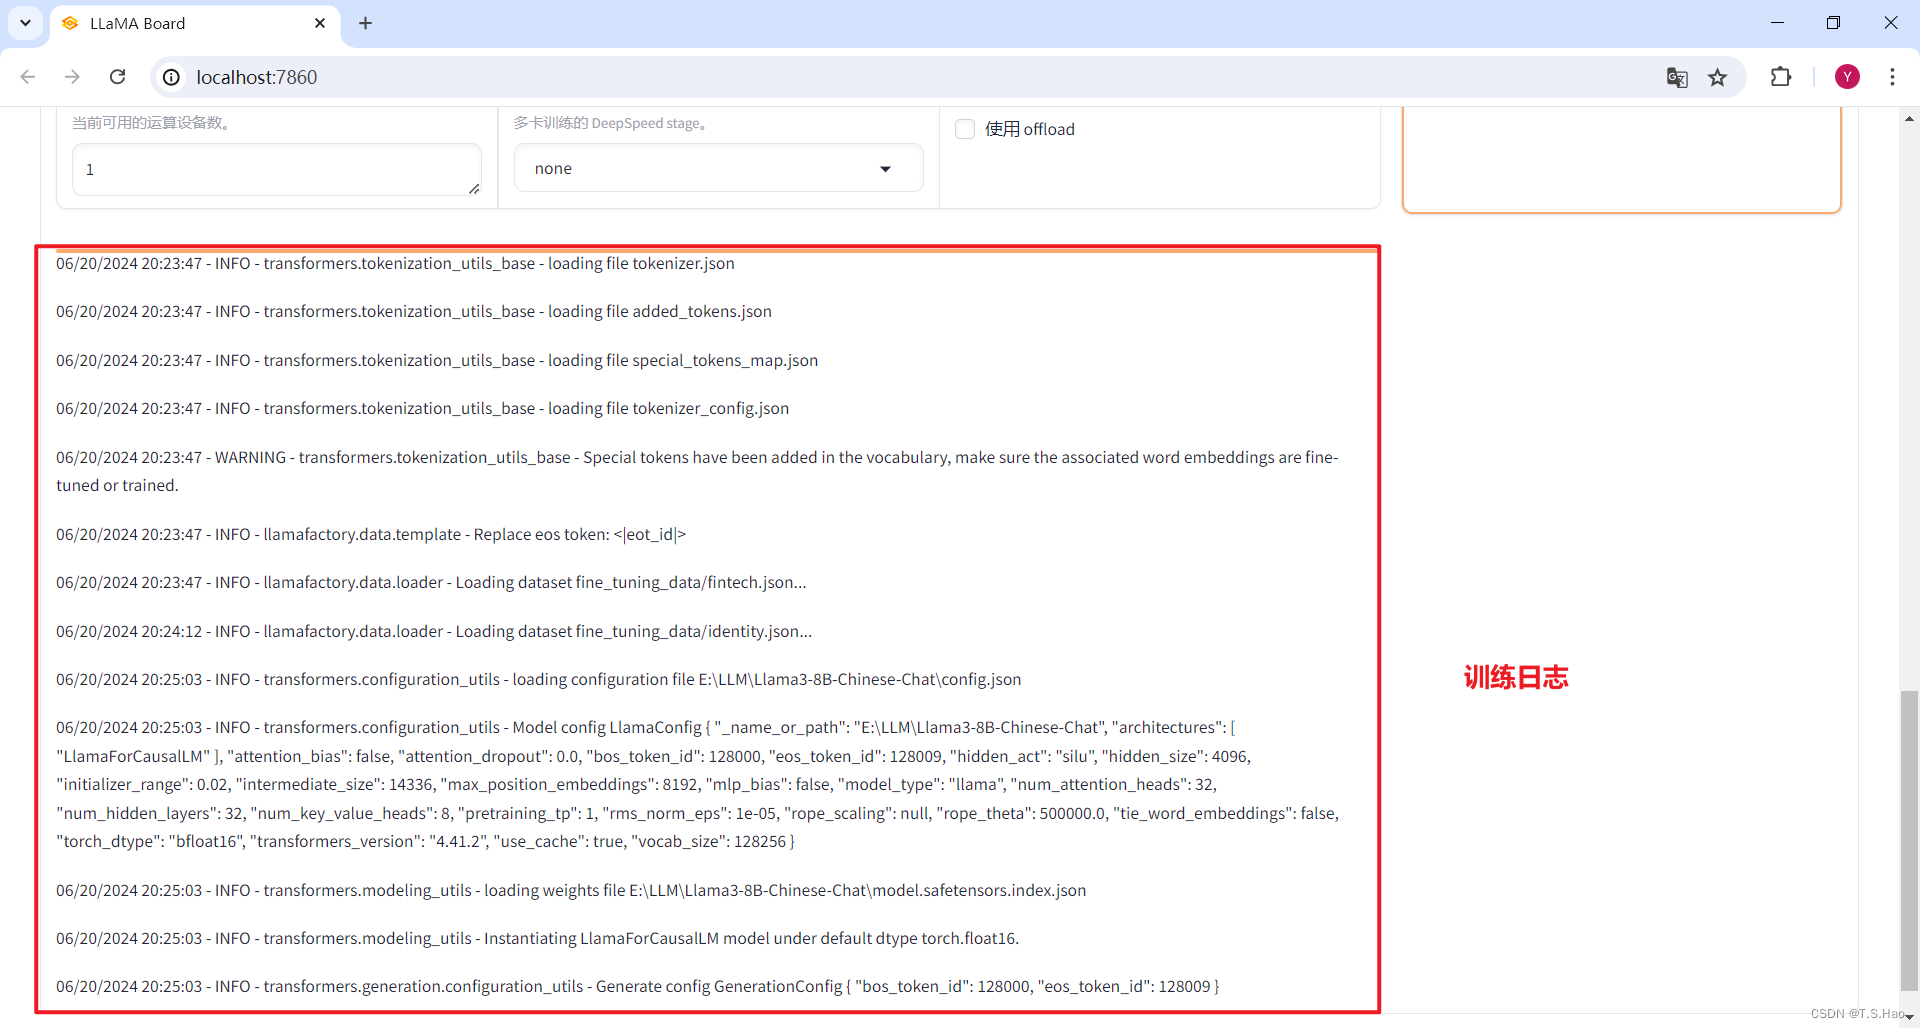Expand the DeepSpeed stage dropdown

point(718,169)
